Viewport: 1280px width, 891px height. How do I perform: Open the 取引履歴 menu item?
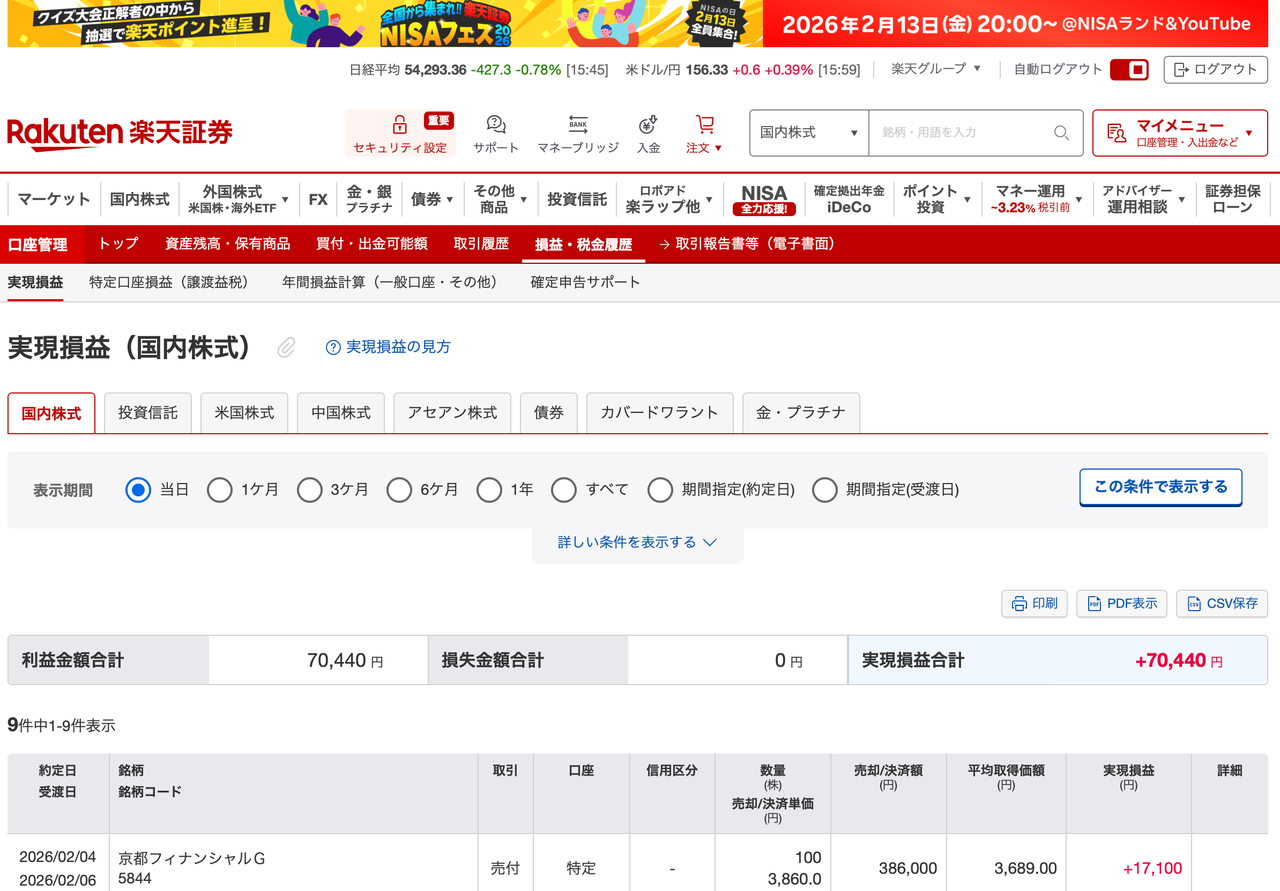click(481, 244)
